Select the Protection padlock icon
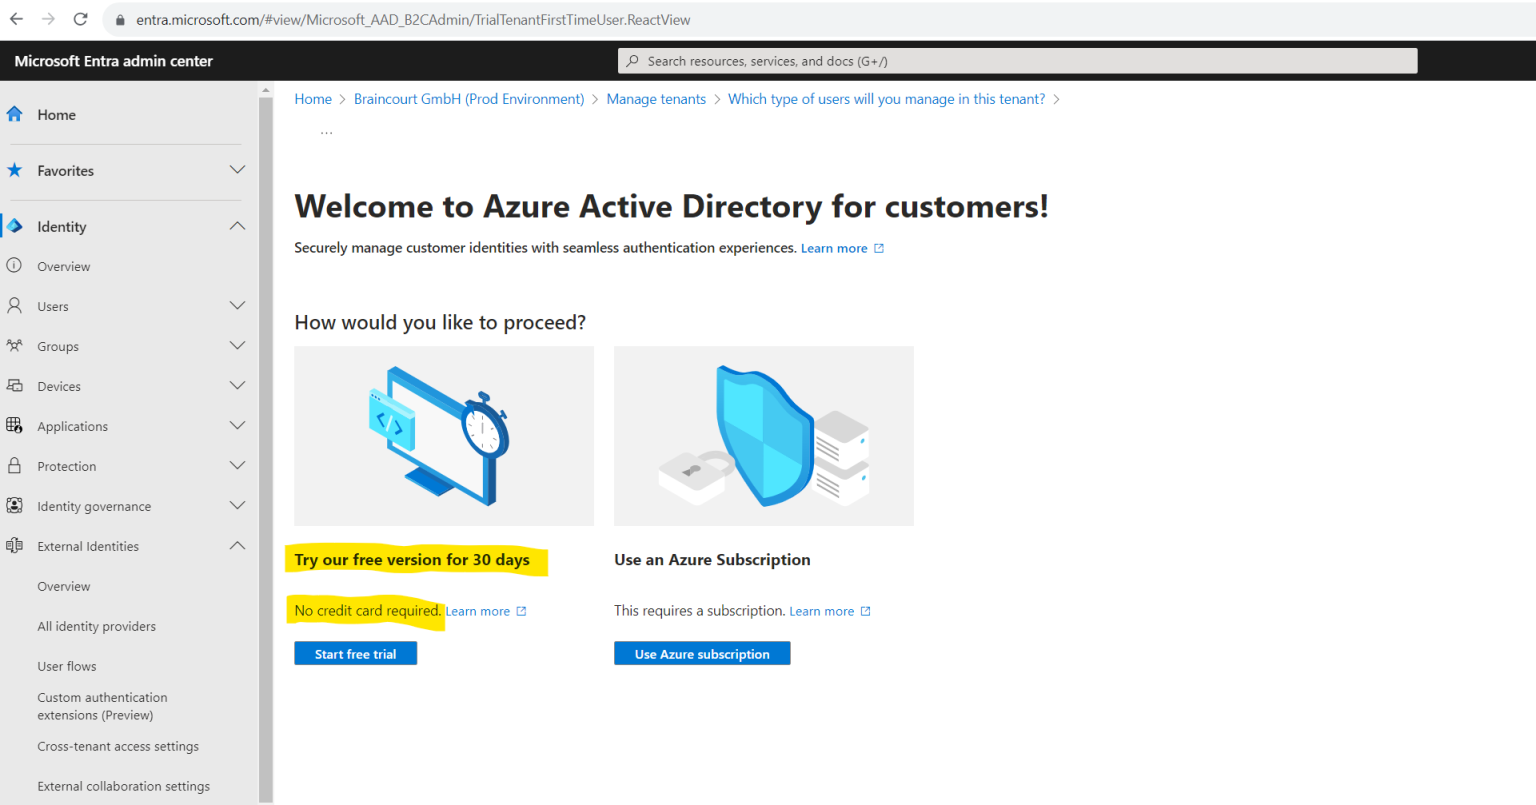 pos(15,466)
